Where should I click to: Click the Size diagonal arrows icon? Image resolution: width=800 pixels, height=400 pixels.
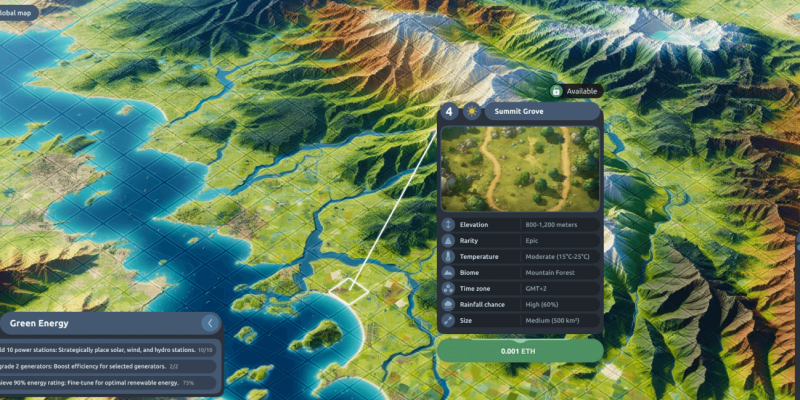coord(447,320)
